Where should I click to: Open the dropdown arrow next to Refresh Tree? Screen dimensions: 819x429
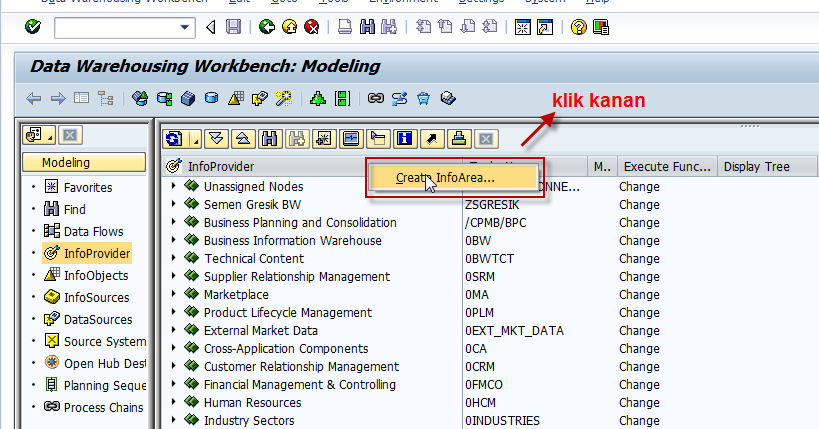(x=195, y=139)
